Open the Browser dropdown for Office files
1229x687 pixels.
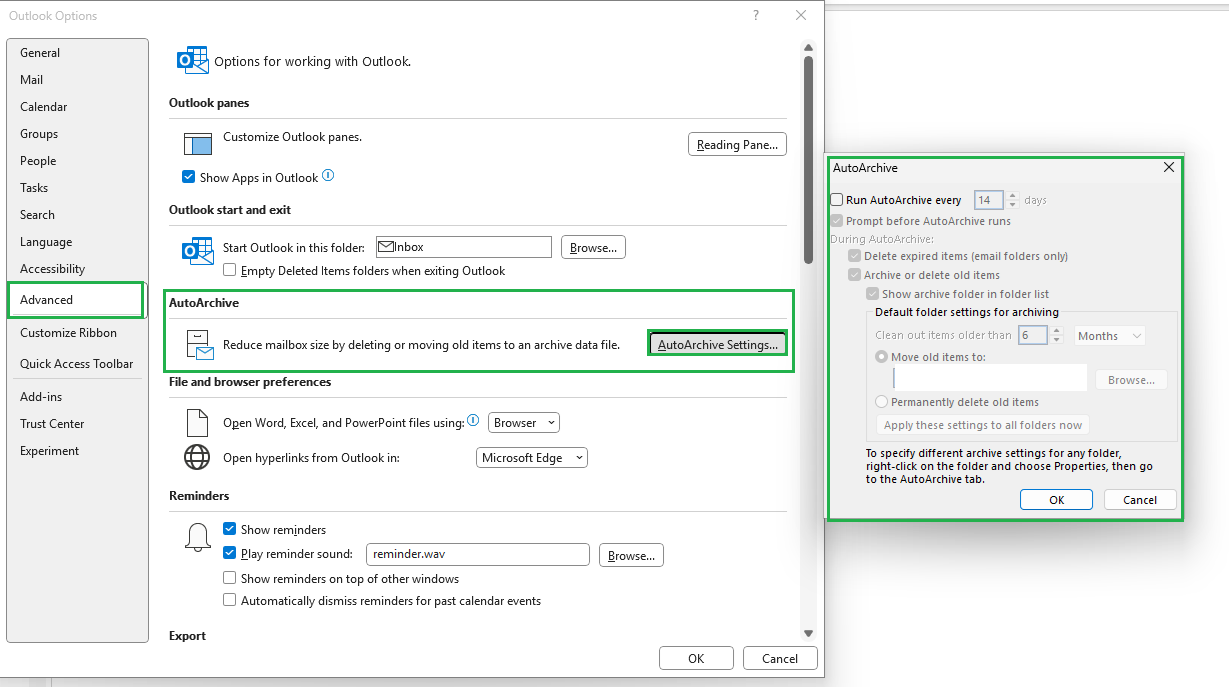tap(524, 422)
